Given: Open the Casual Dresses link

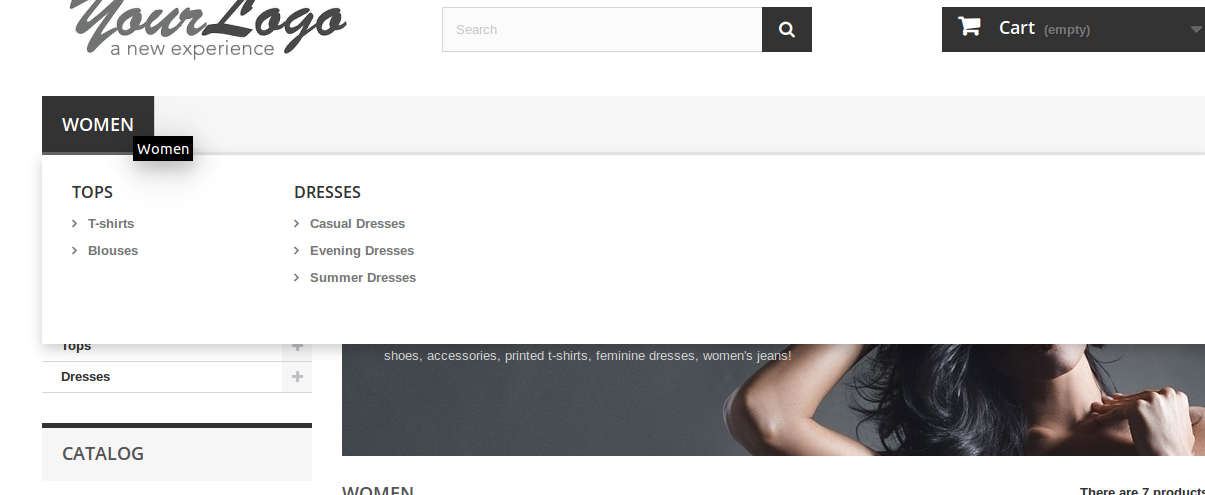Looking at the screenshot, I should [357, 224].
